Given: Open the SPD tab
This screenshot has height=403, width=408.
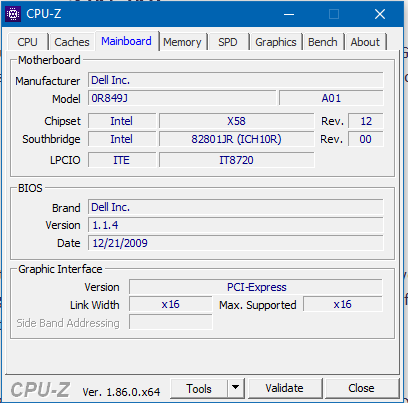Looking at the screenshot, I should [x=228, y=42].
